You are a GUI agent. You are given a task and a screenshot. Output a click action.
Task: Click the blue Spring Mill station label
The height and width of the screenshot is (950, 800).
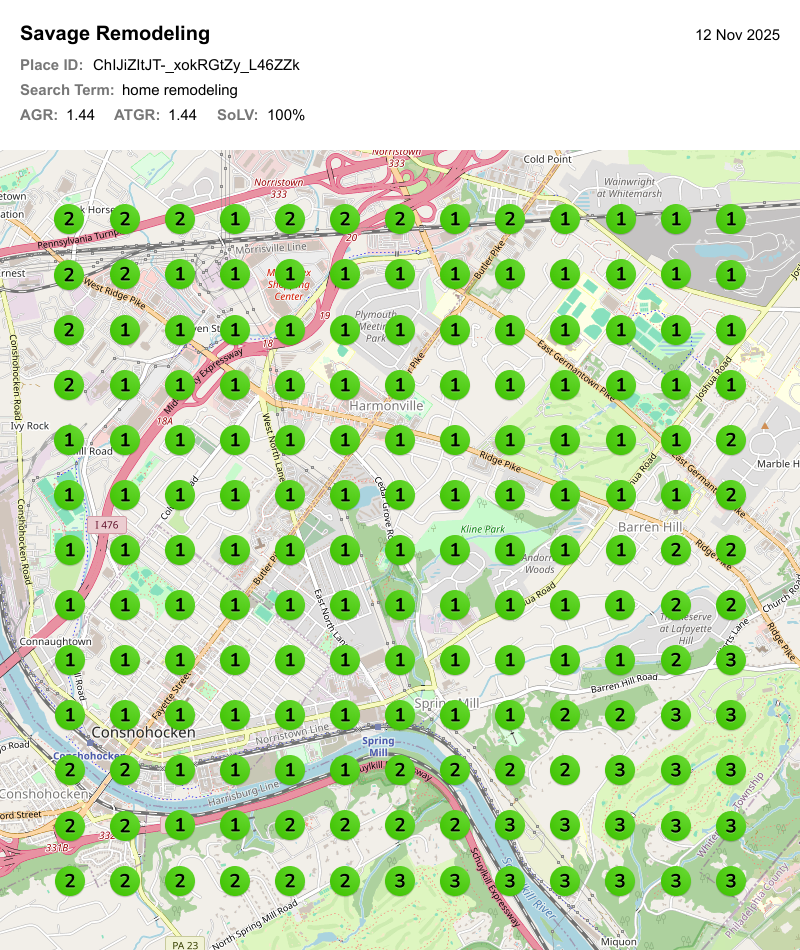pos(378,746)
